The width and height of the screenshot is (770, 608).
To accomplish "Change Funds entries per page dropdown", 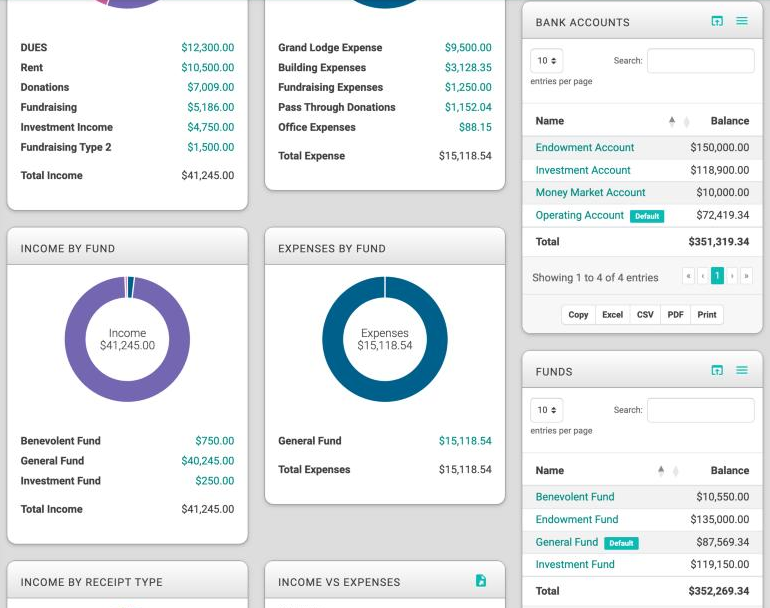I will [547, 410].
